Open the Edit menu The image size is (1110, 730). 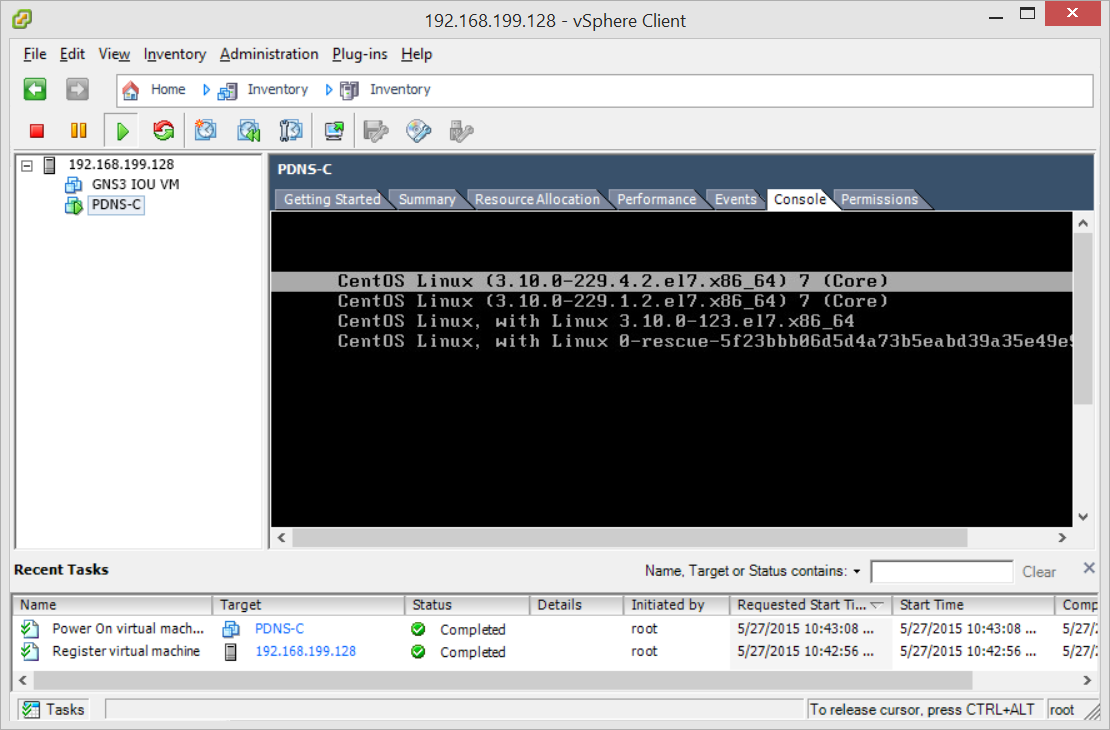(72, 54)
